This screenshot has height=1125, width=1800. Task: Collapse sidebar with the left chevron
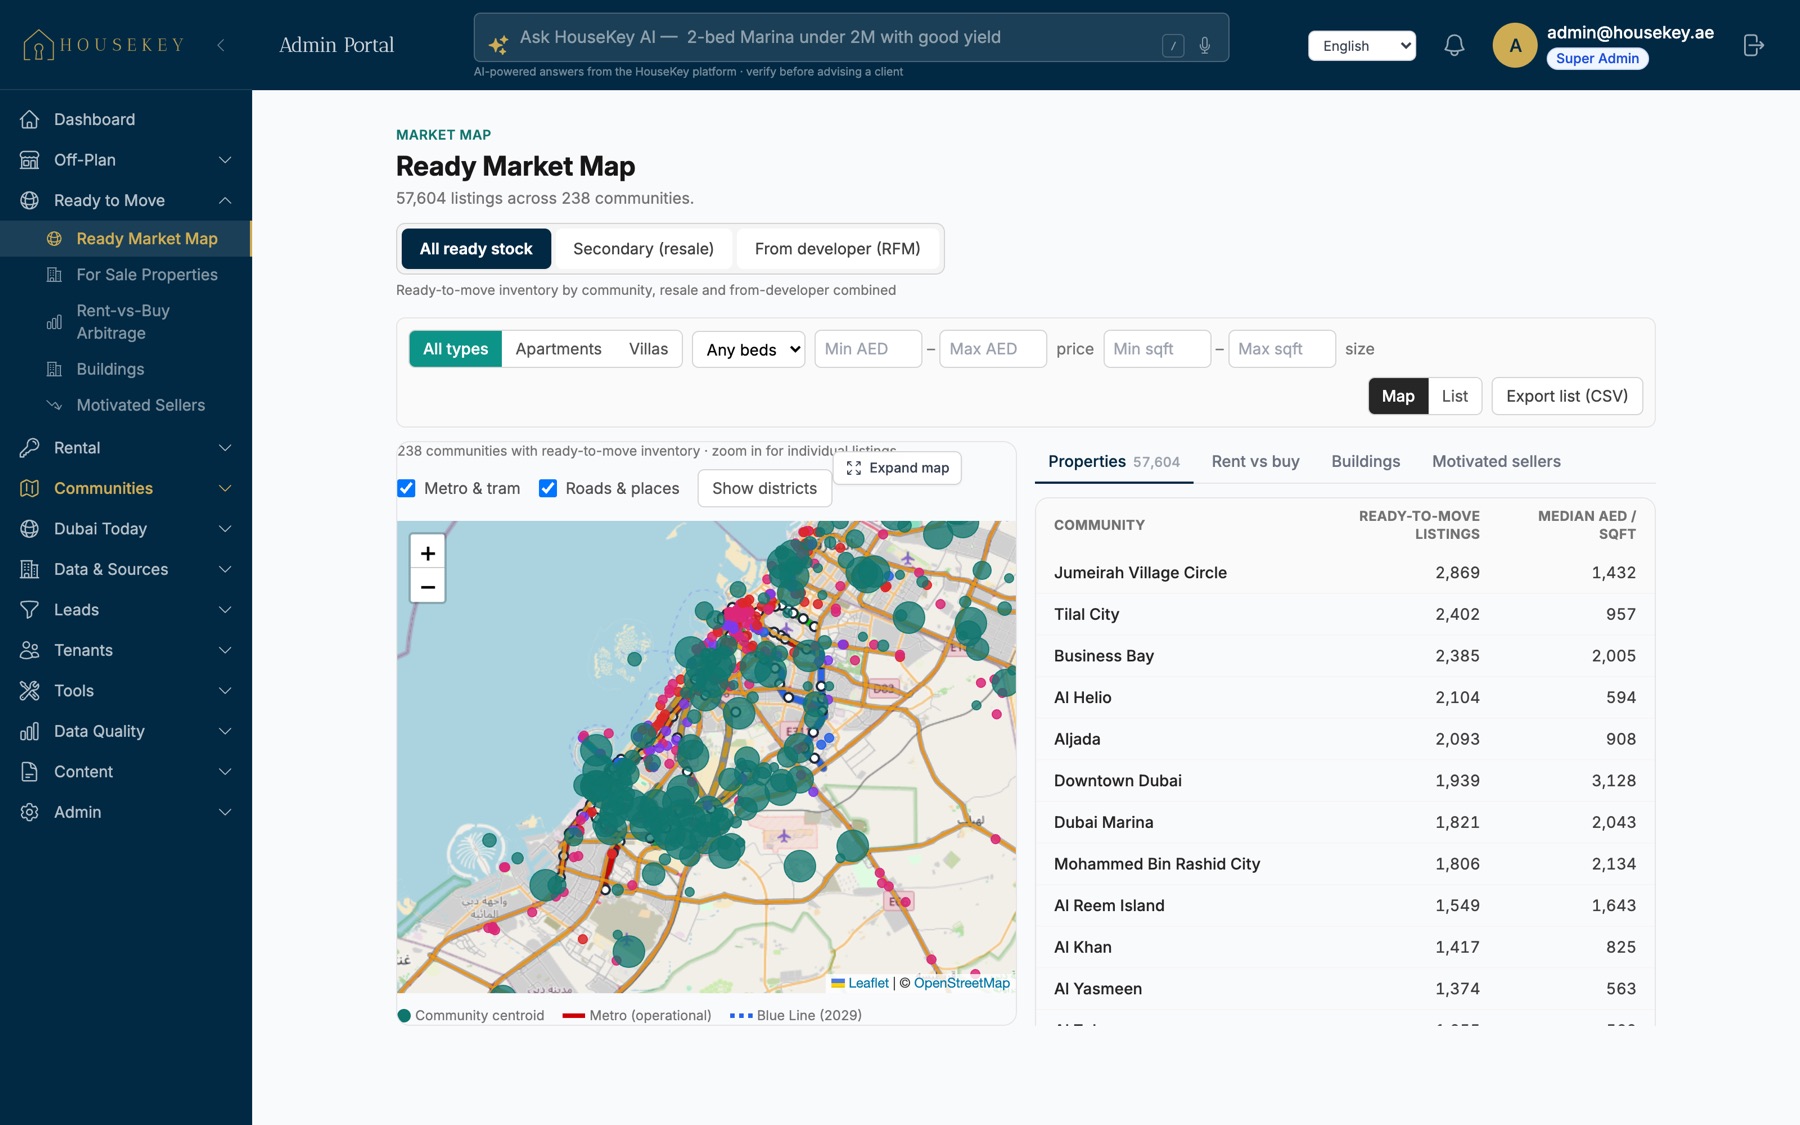(221, 45)
